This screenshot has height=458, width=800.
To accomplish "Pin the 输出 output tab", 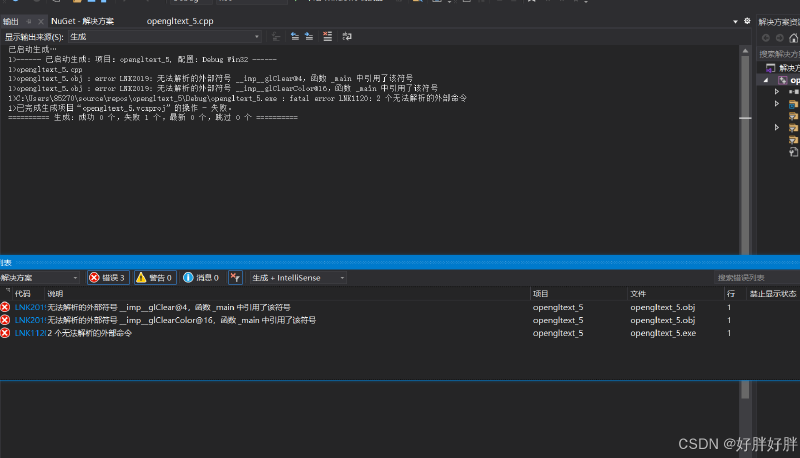I will pos(29,21).
